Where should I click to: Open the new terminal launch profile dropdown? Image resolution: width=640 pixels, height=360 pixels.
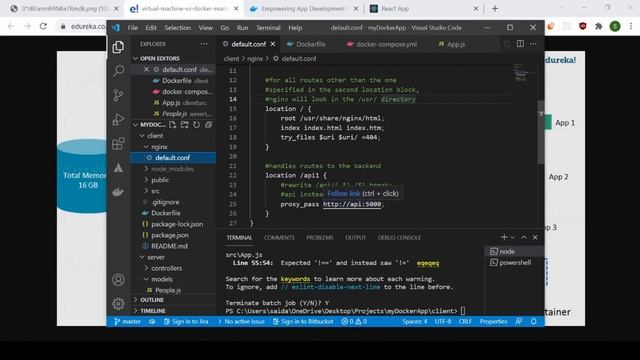tap(513, 237)
